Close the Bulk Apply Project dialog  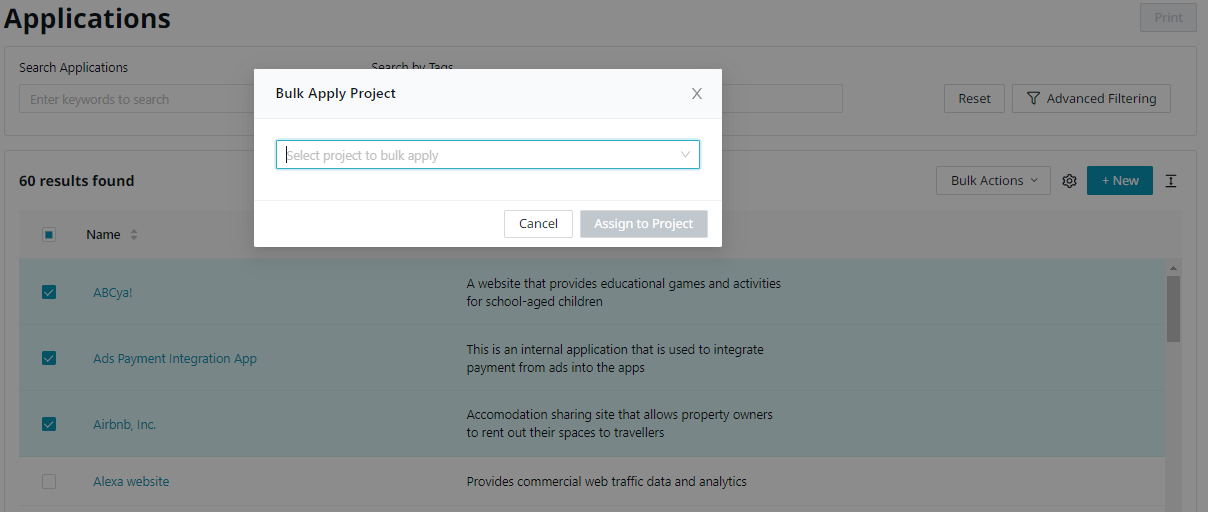(x=697, y=94)
